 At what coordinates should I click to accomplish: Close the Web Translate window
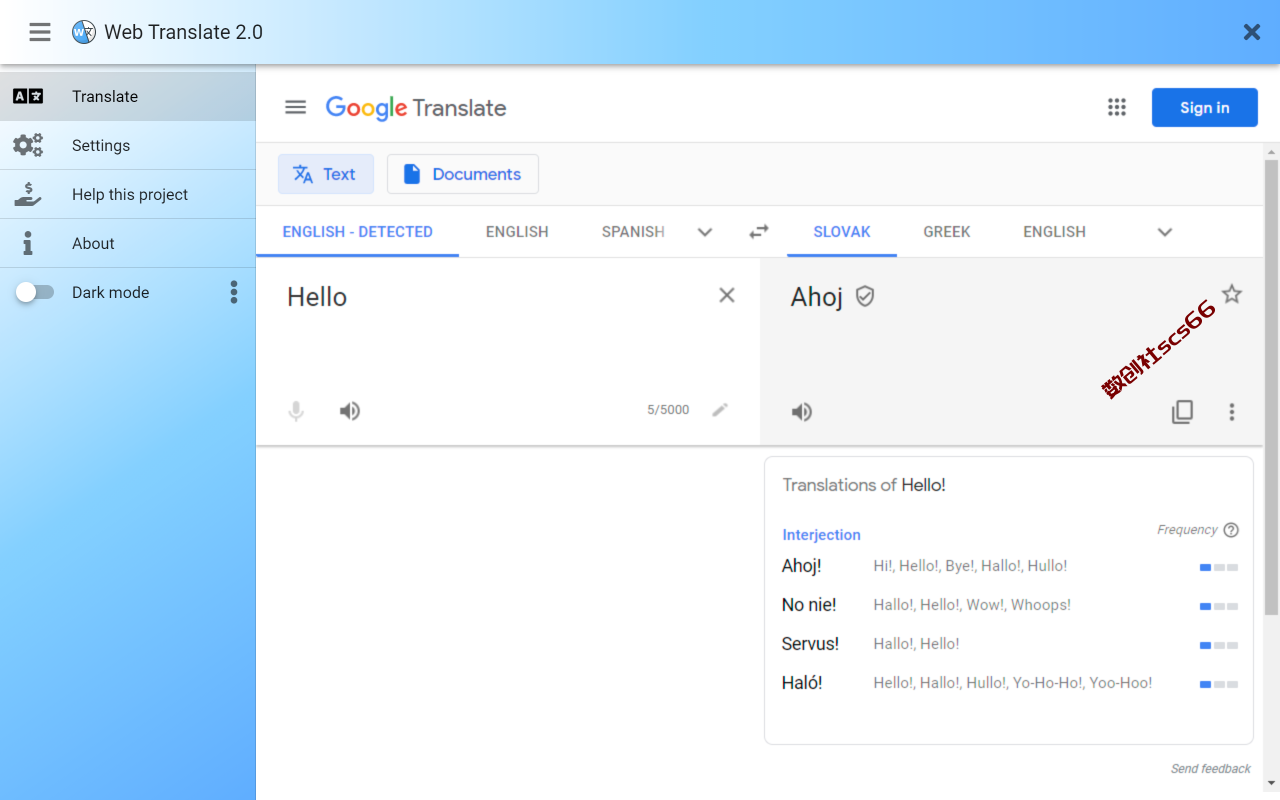pos(1252,32)
